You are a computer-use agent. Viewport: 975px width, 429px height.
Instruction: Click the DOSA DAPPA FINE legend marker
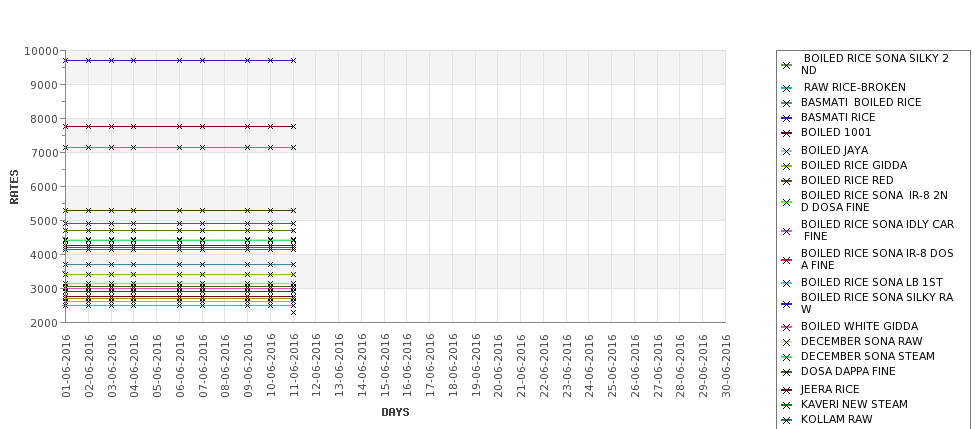tap(787, 372)
